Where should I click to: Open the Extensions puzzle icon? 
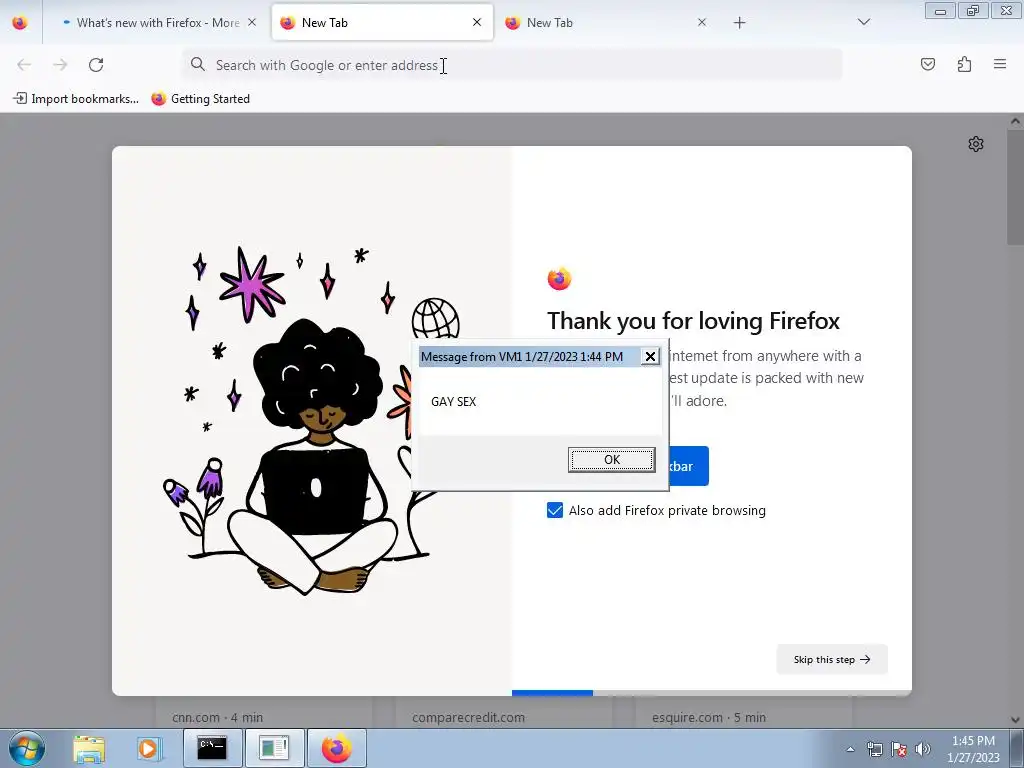pos(964,65)
